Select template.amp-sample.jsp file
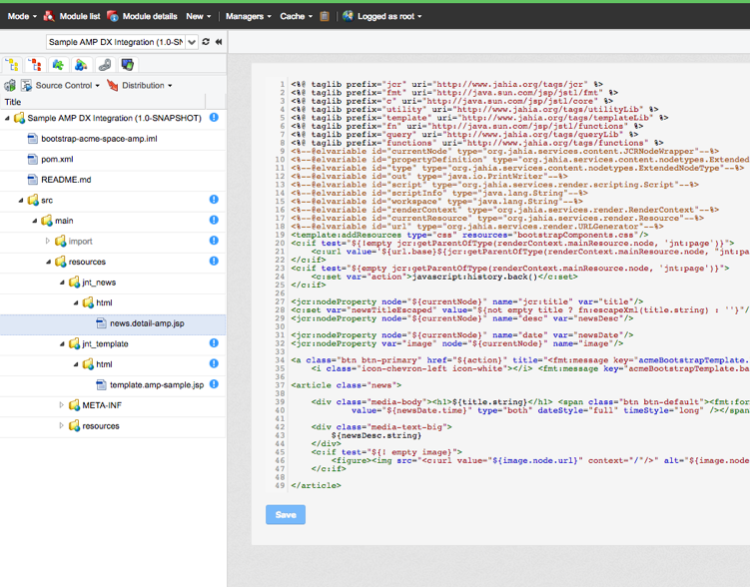Viewport: 750px width, 587px height. pos(157,385)
